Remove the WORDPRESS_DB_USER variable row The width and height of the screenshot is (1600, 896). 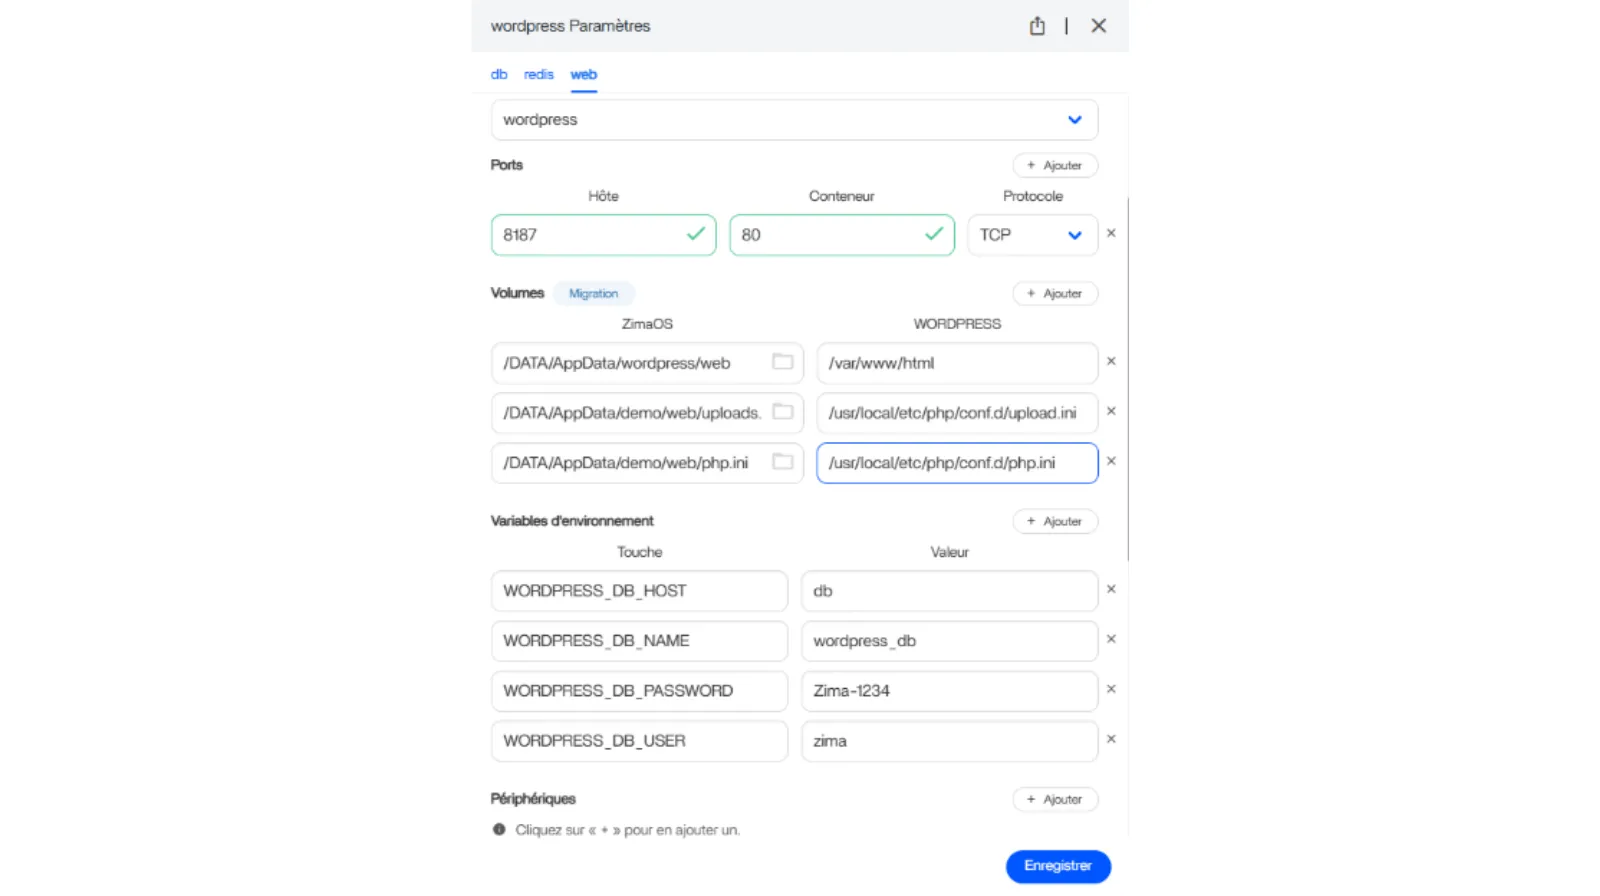point(1111,740)
